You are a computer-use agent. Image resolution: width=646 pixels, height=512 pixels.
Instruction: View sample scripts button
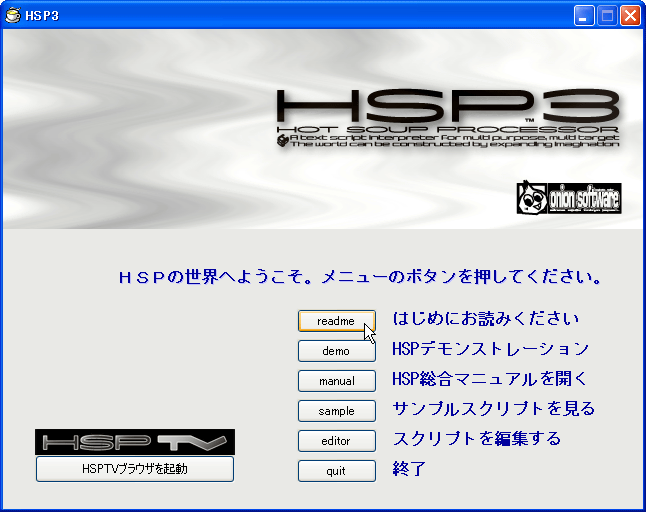click(x=337, y=411)
